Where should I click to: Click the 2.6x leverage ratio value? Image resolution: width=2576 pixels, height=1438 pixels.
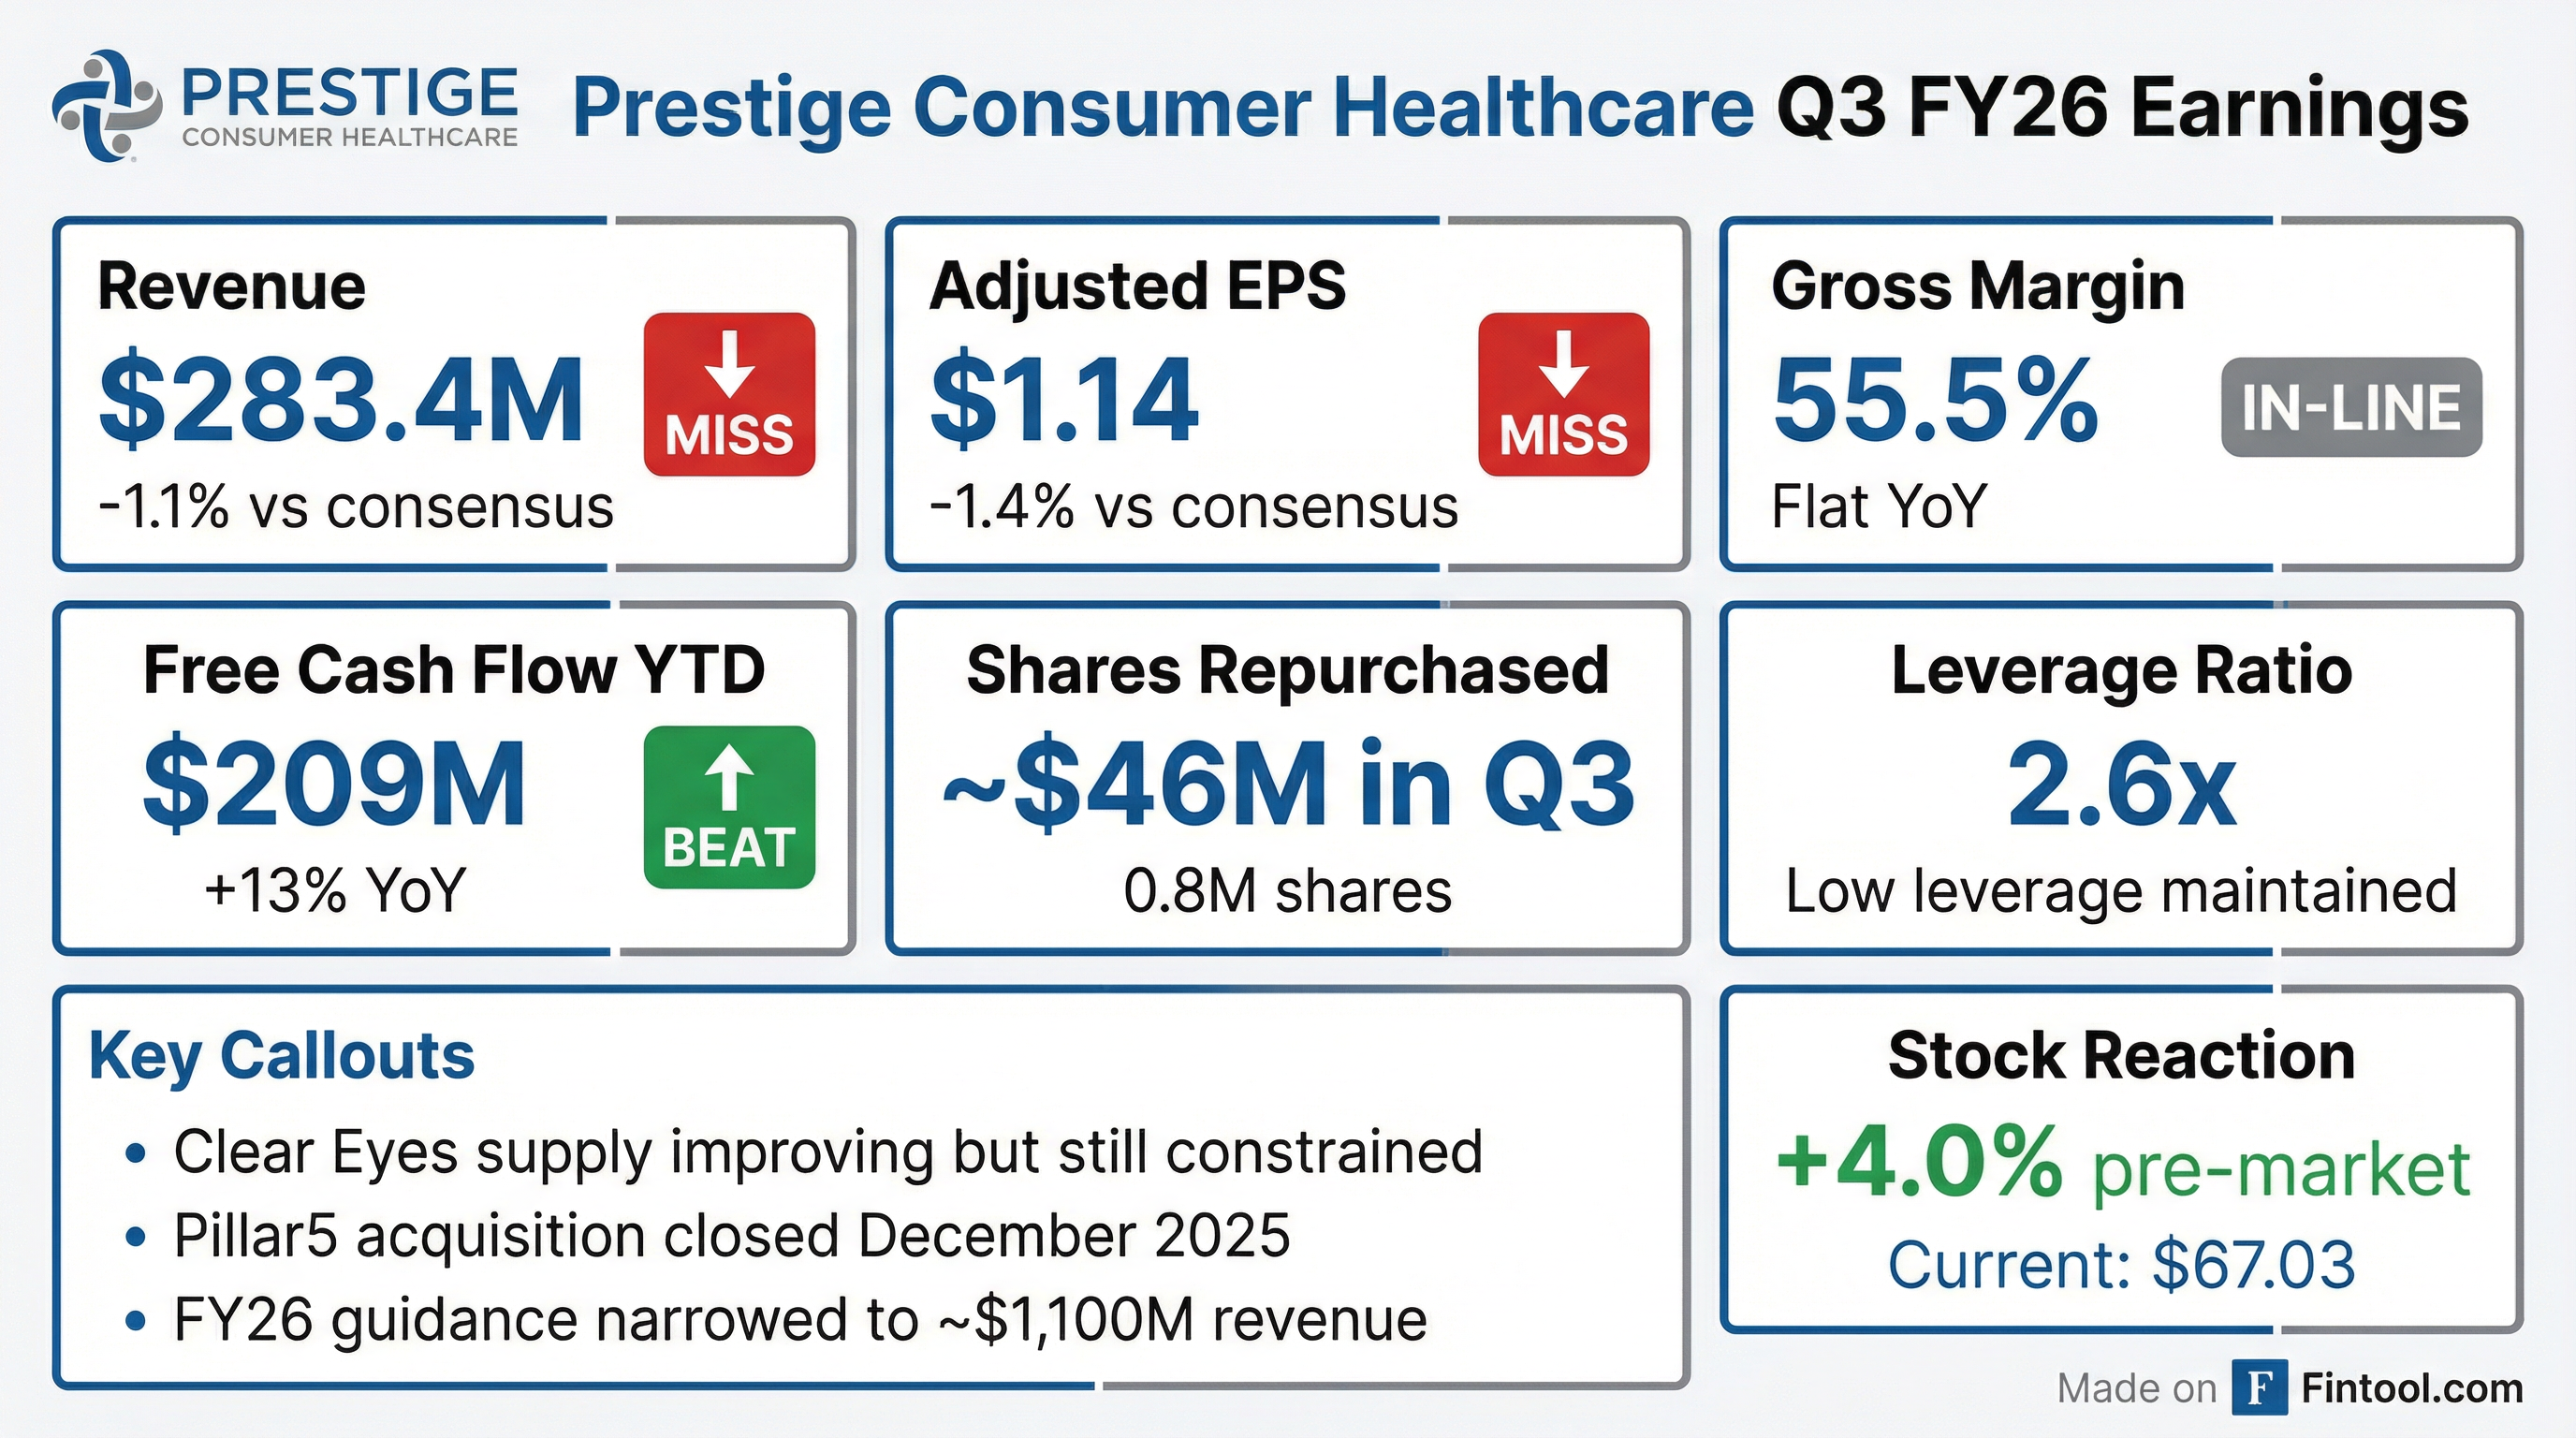[x=2121, y=785]
